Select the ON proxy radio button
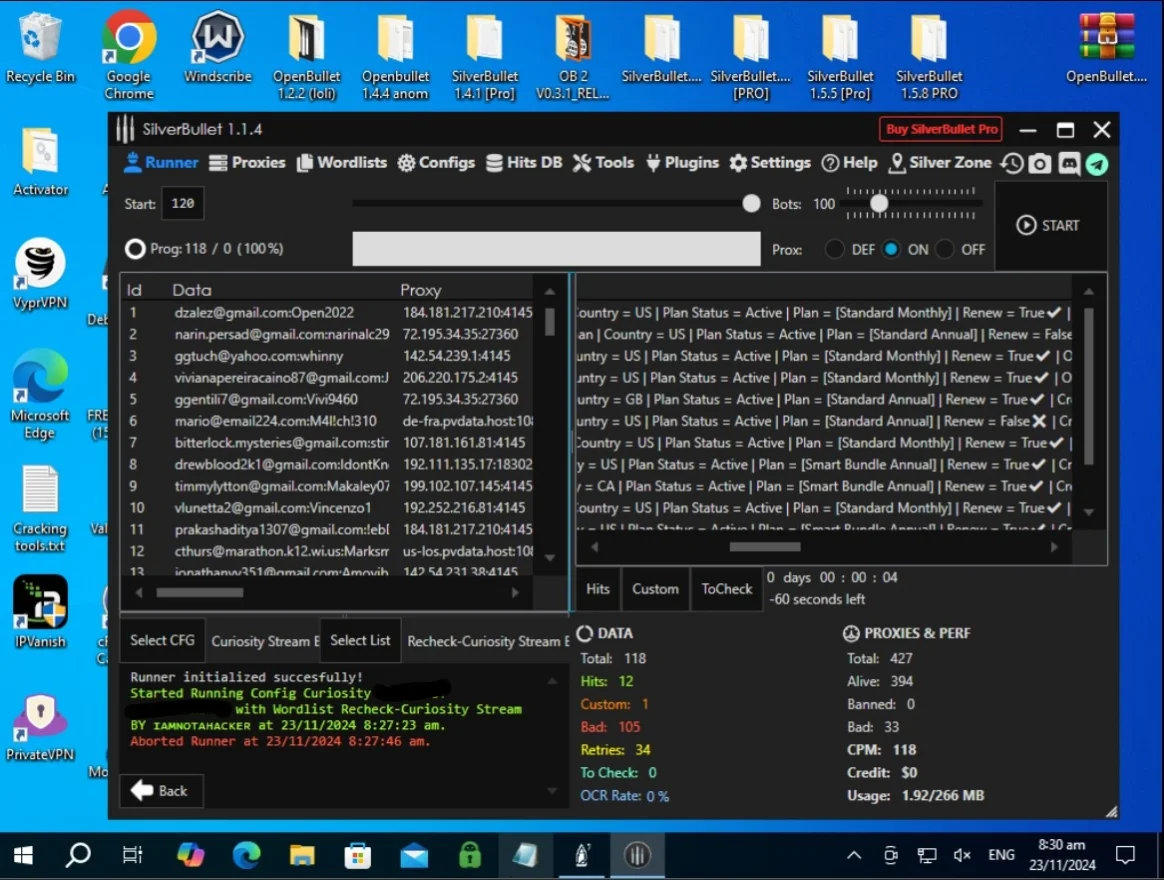Screen dimensions: 1164x880 point(892,250)
